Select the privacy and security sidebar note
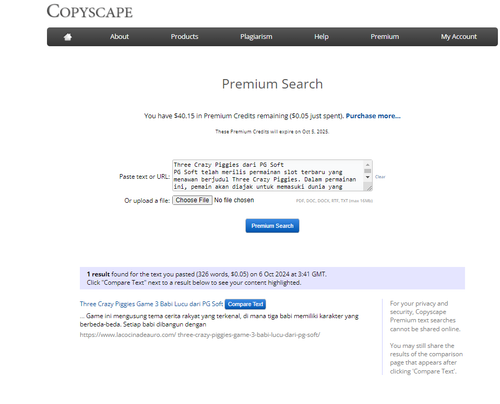 (x=425, y=316)
